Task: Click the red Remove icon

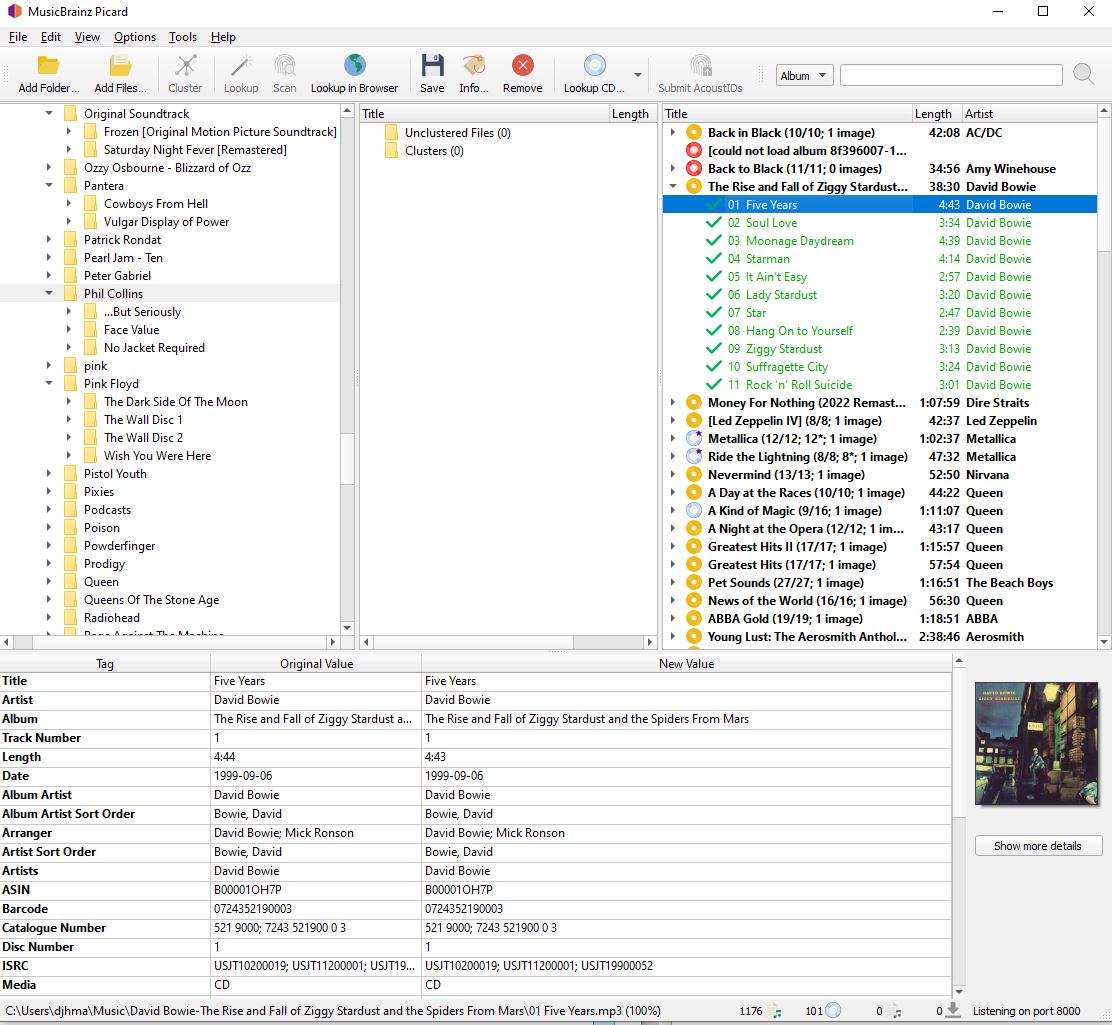Action: pos(522,67)
